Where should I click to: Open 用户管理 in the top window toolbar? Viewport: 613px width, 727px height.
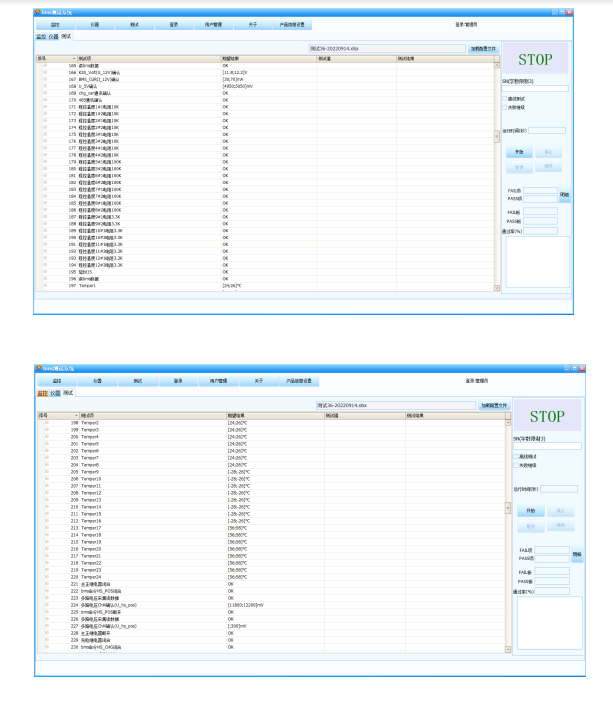point(218,23)
